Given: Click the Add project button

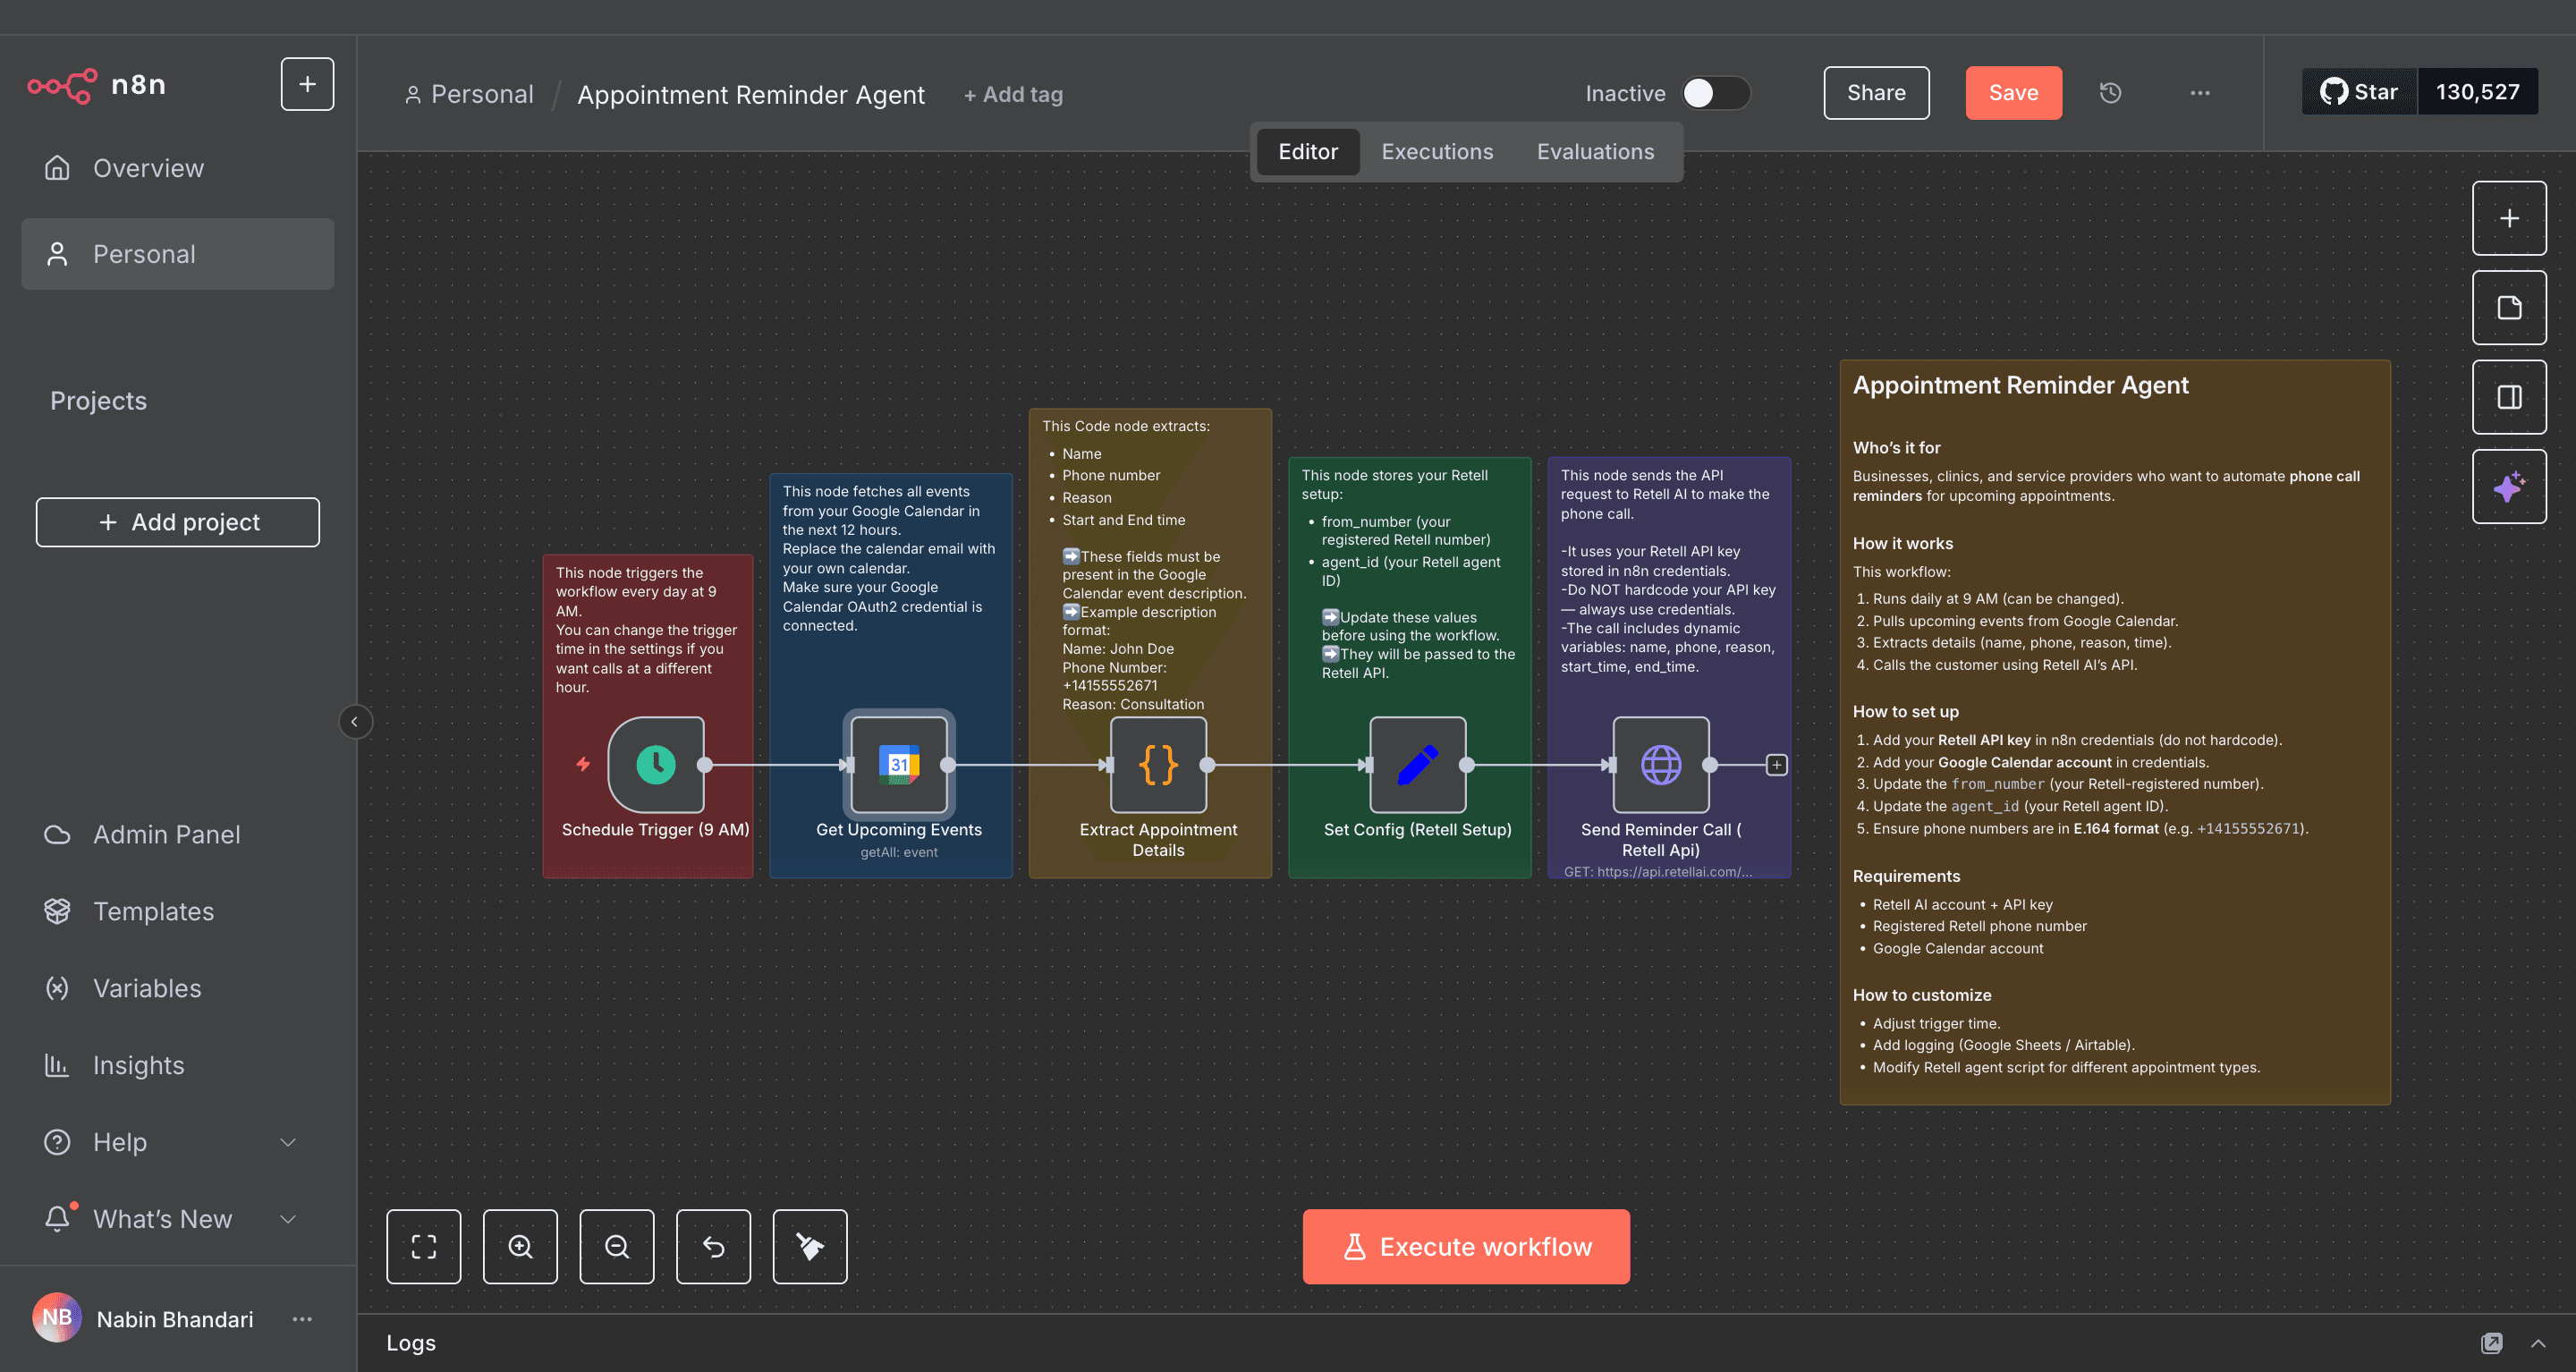Looking at the screenshot, I should 177,522.
